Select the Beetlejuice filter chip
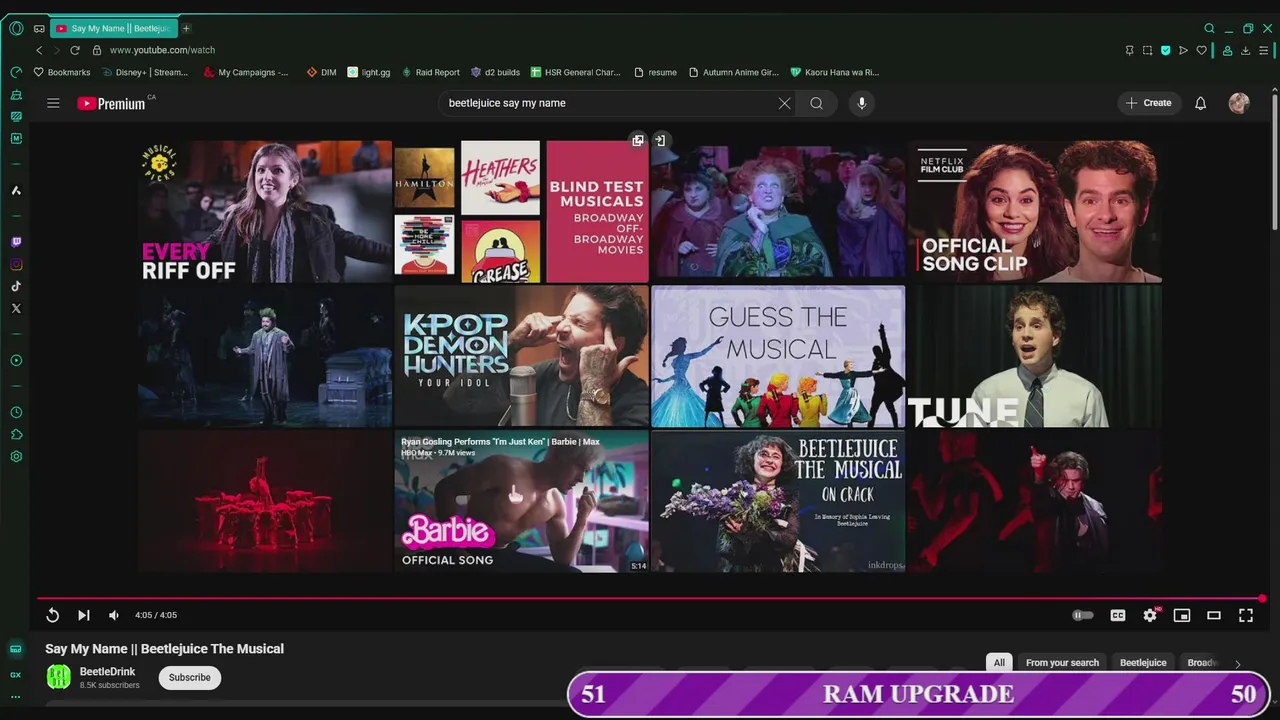The width and height of the screenshot is (1280, 720). coord(1143,663)
